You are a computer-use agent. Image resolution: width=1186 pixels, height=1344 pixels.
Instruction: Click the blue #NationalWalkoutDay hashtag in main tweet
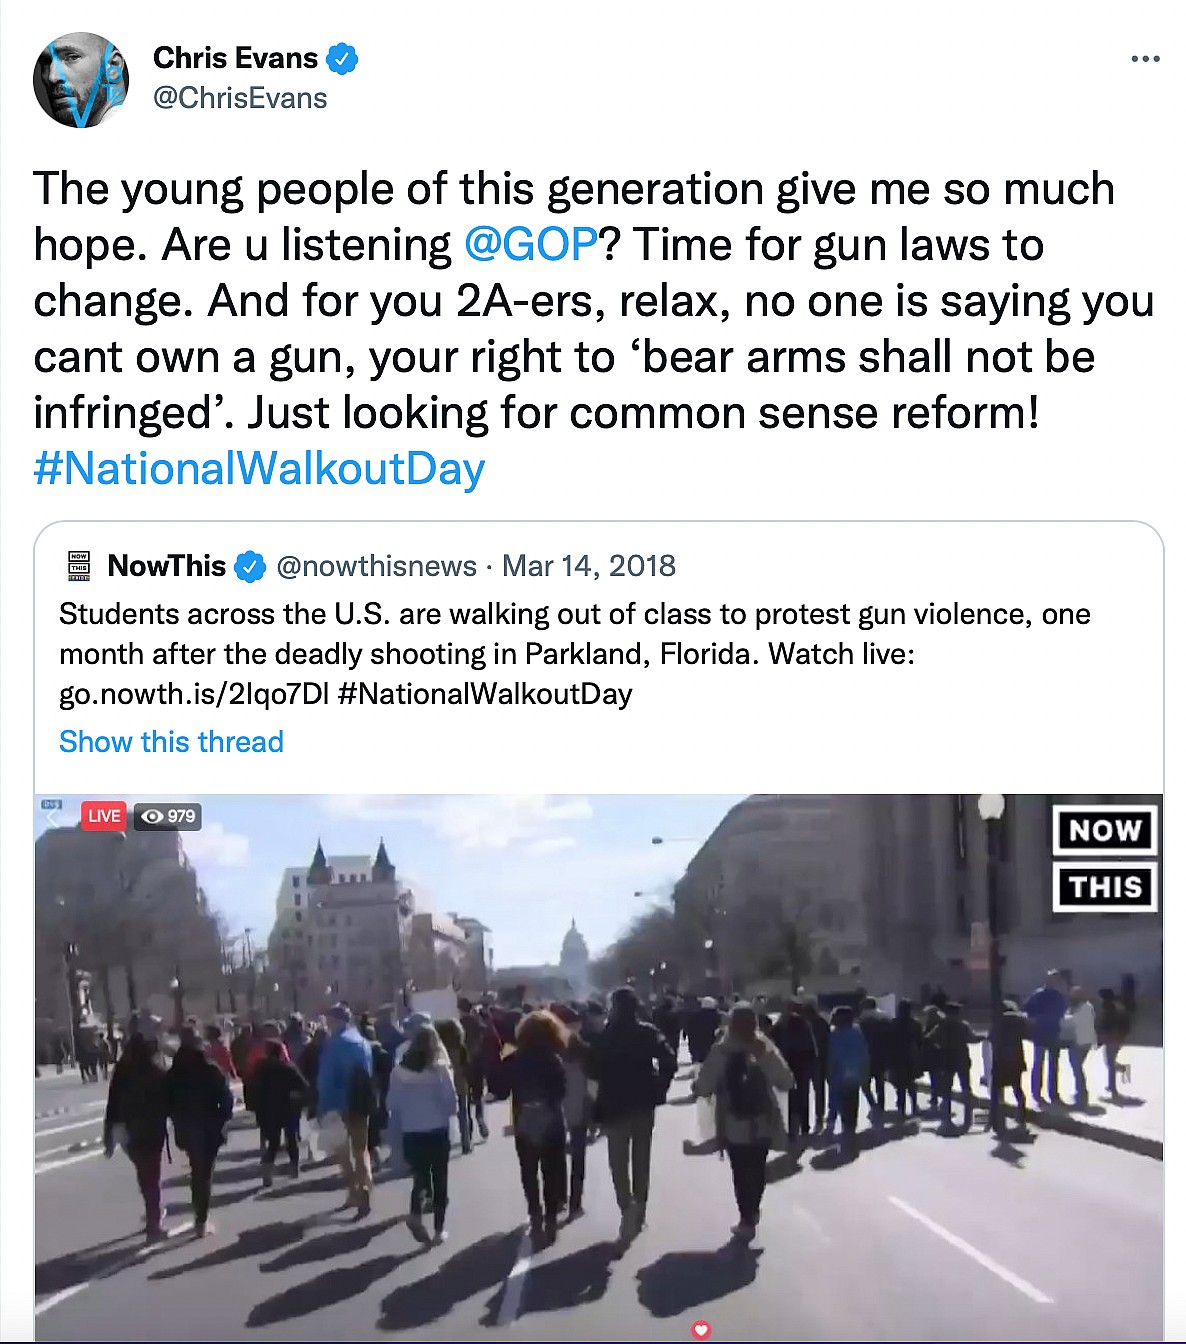tap(259, 469)
